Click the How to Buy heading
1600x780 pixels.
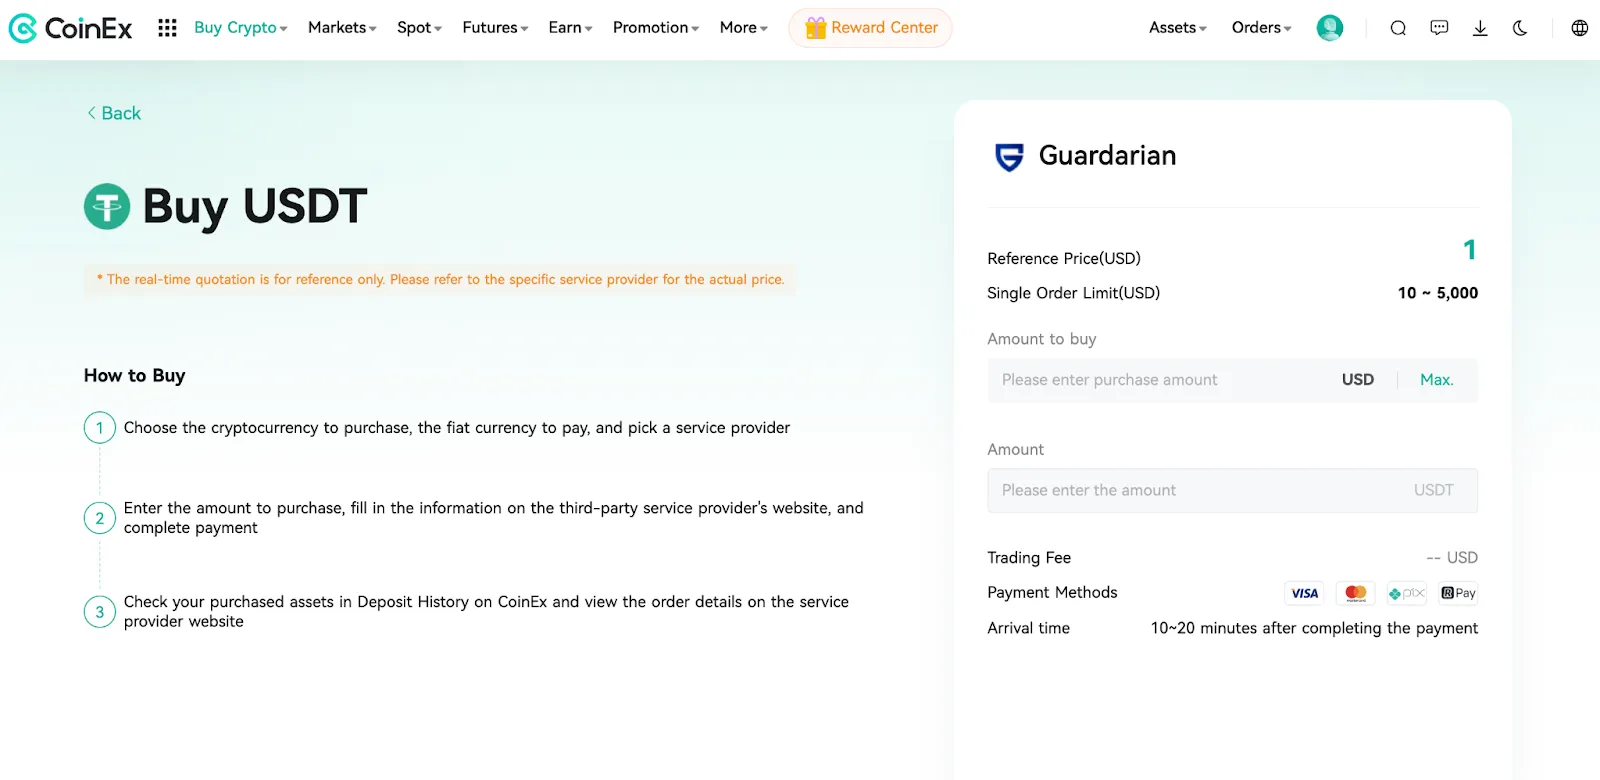click(135, 376)
